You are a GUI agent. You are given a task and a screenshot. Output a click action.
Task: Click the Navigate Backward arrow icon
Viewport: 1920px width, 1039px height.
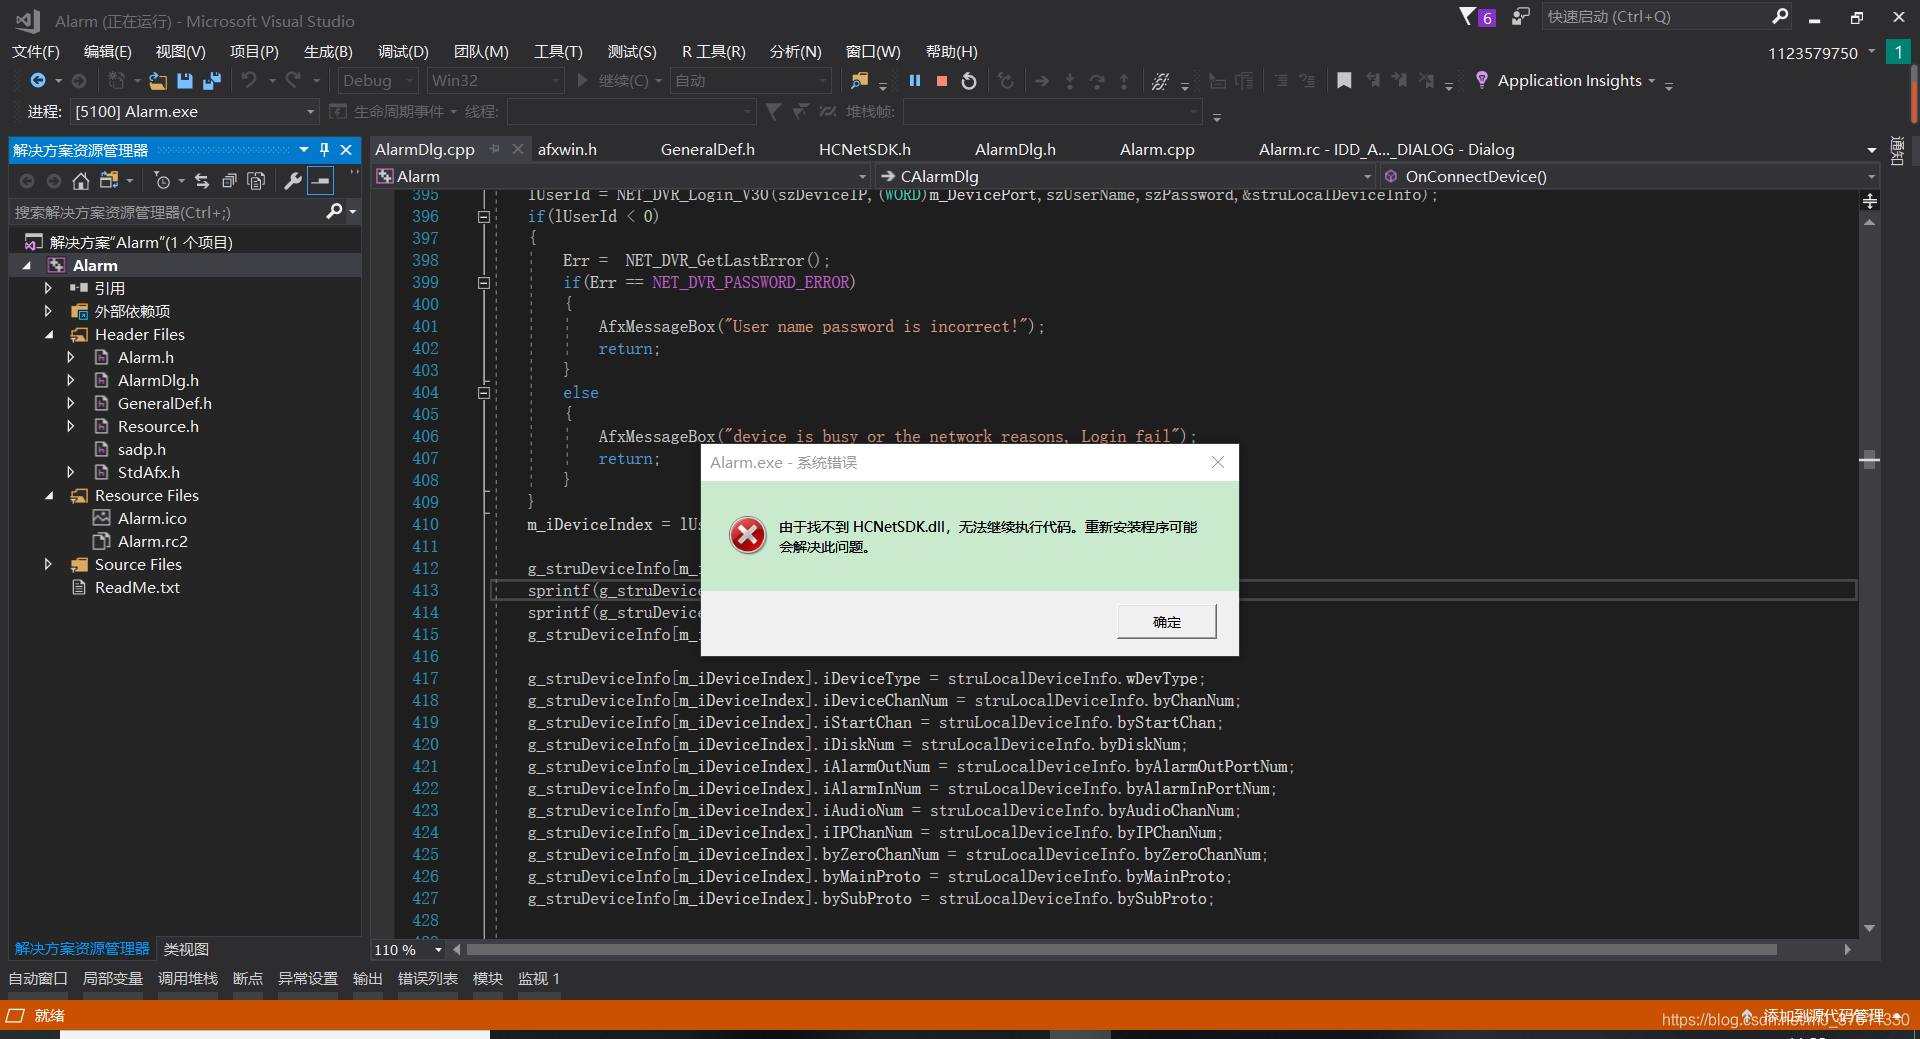tap(38, 81)
